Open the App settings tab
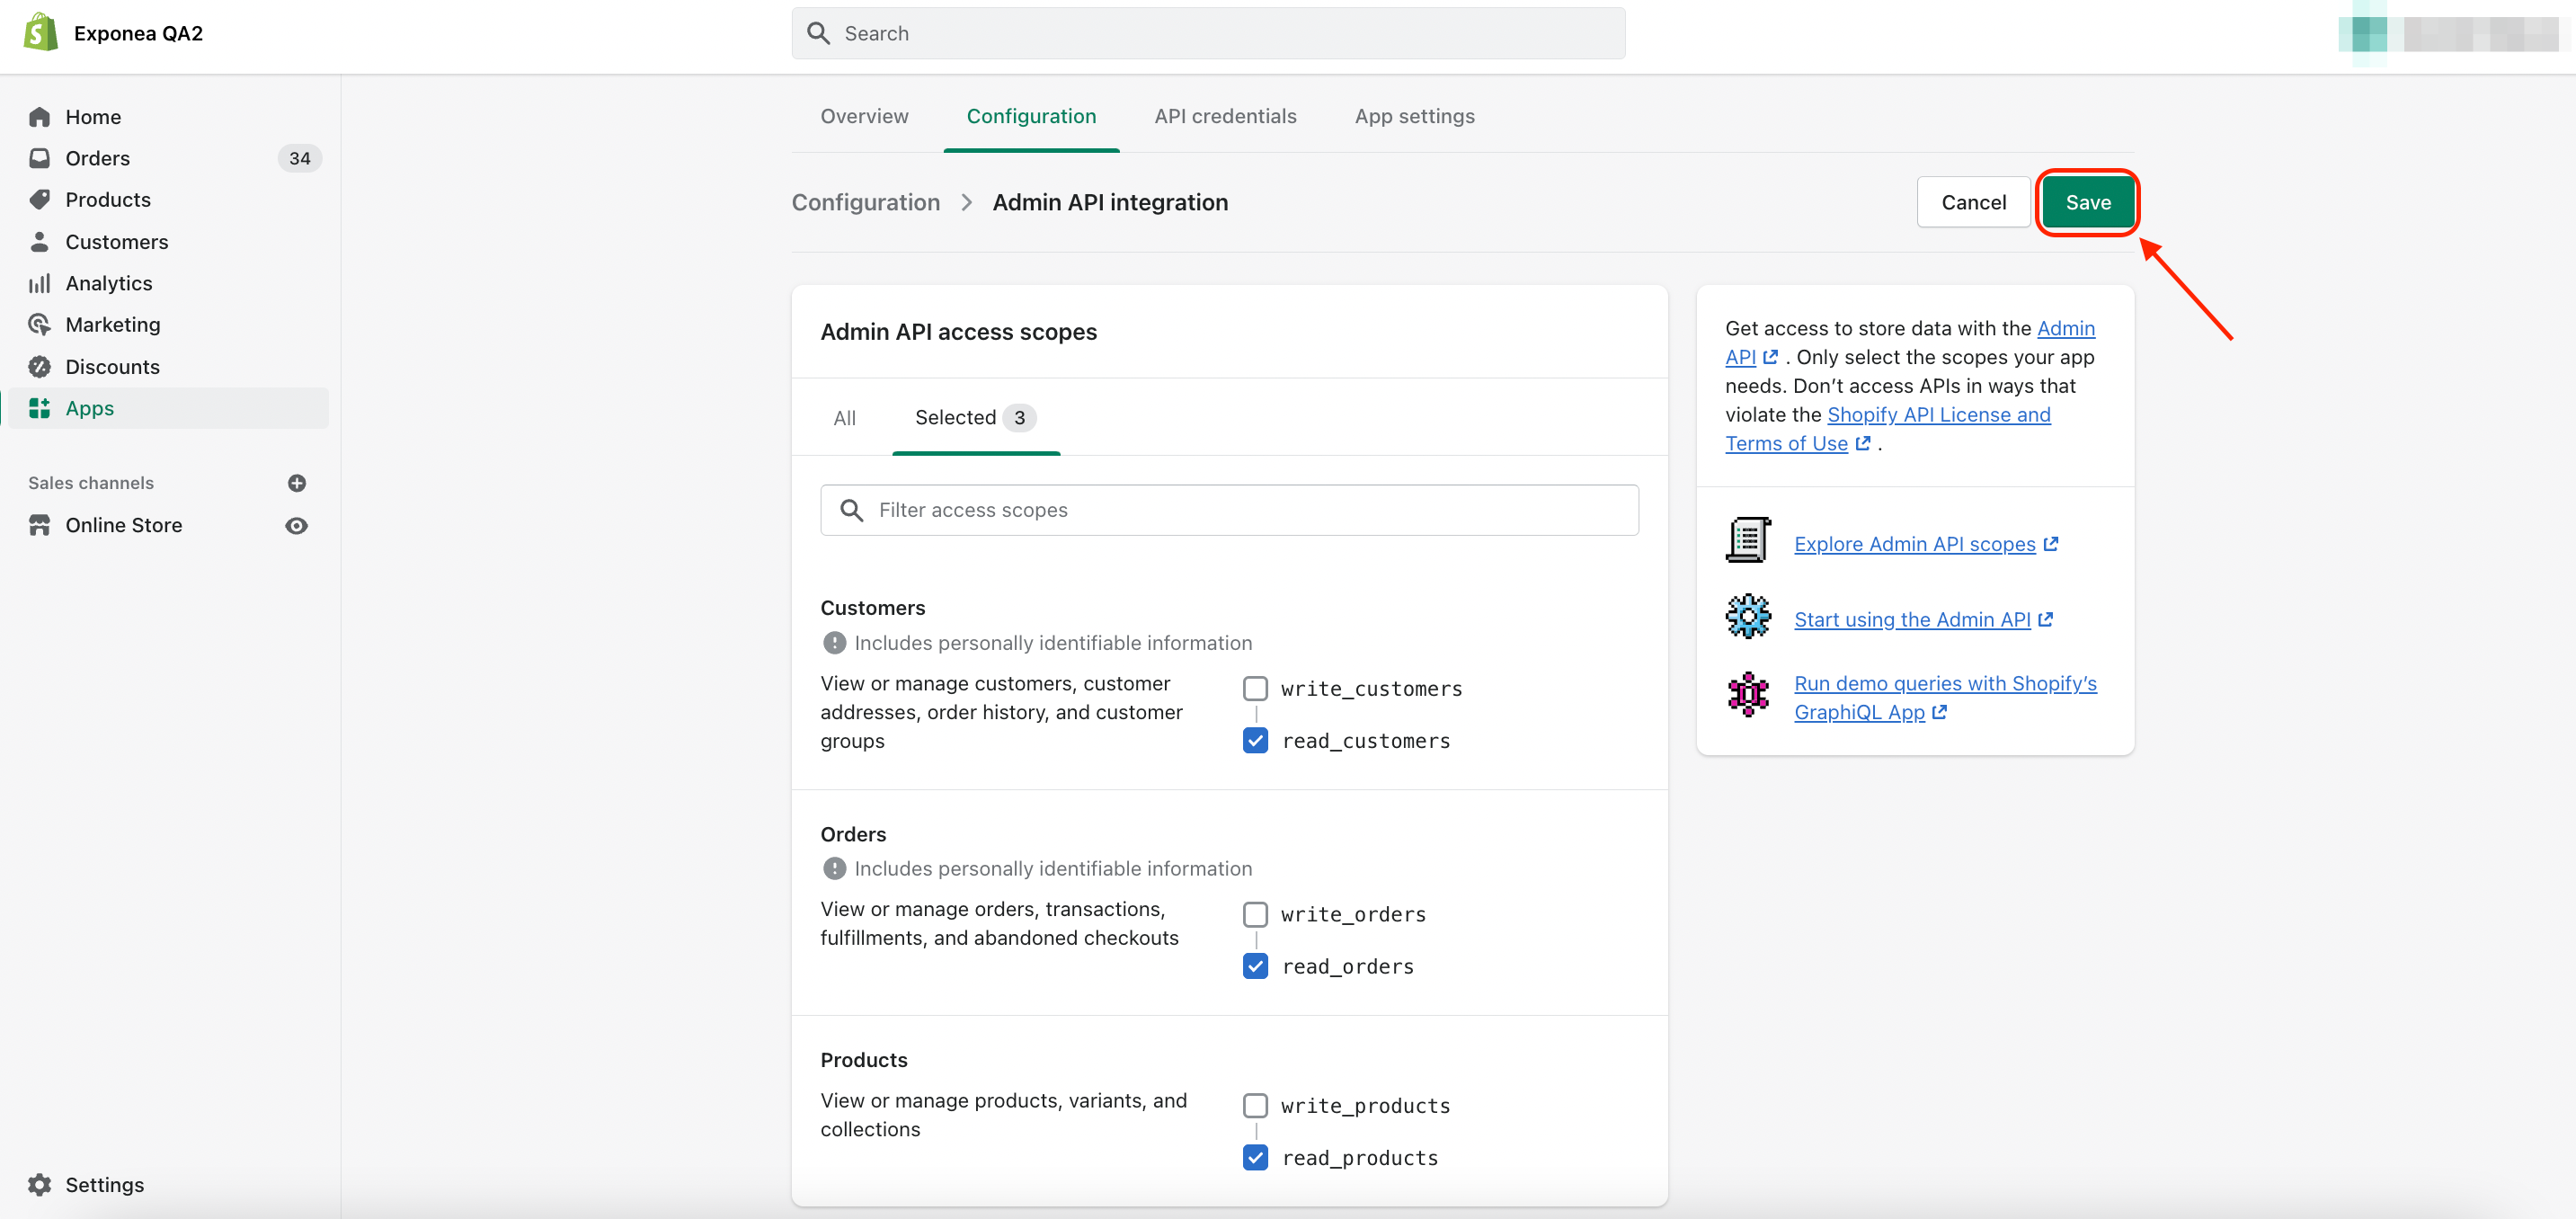Image resolution: width=2576 pixels, height=1219 pixels. coord(1414,116)
